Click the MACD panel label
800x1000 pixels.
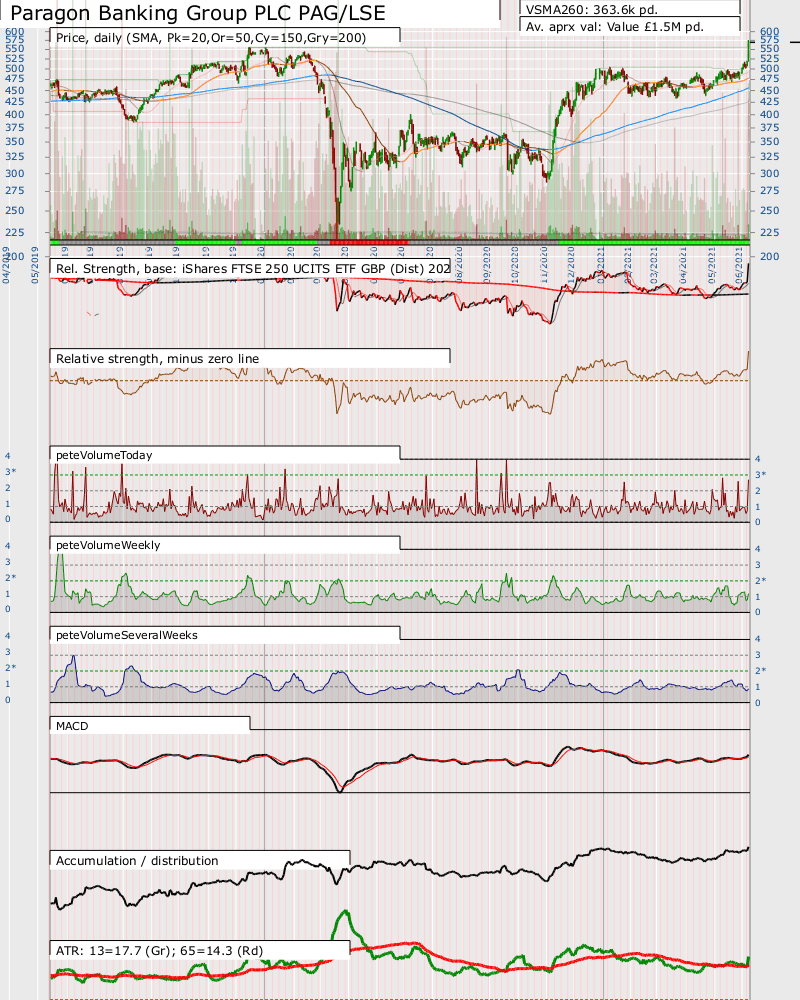pyautogui.click(x=72, y=726)
